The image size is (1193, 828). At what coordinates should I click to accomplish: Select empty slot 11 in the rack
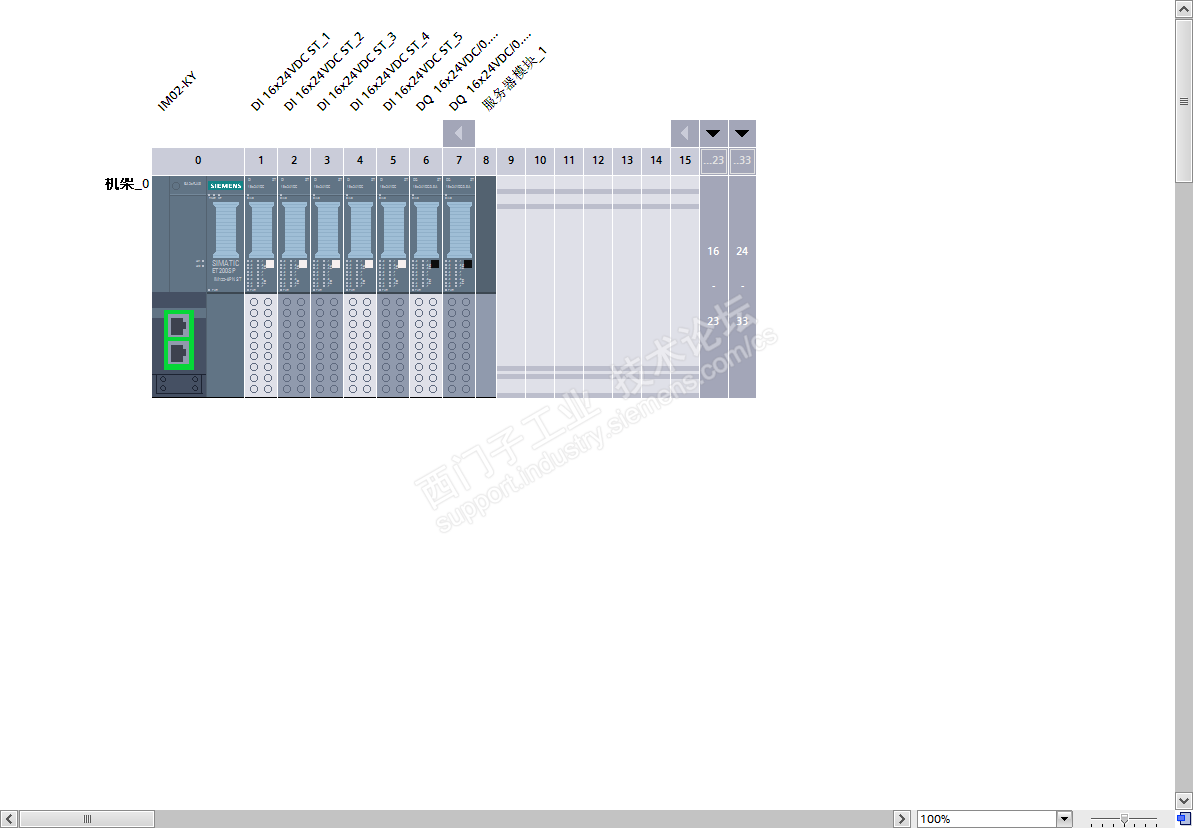(569, 286)
